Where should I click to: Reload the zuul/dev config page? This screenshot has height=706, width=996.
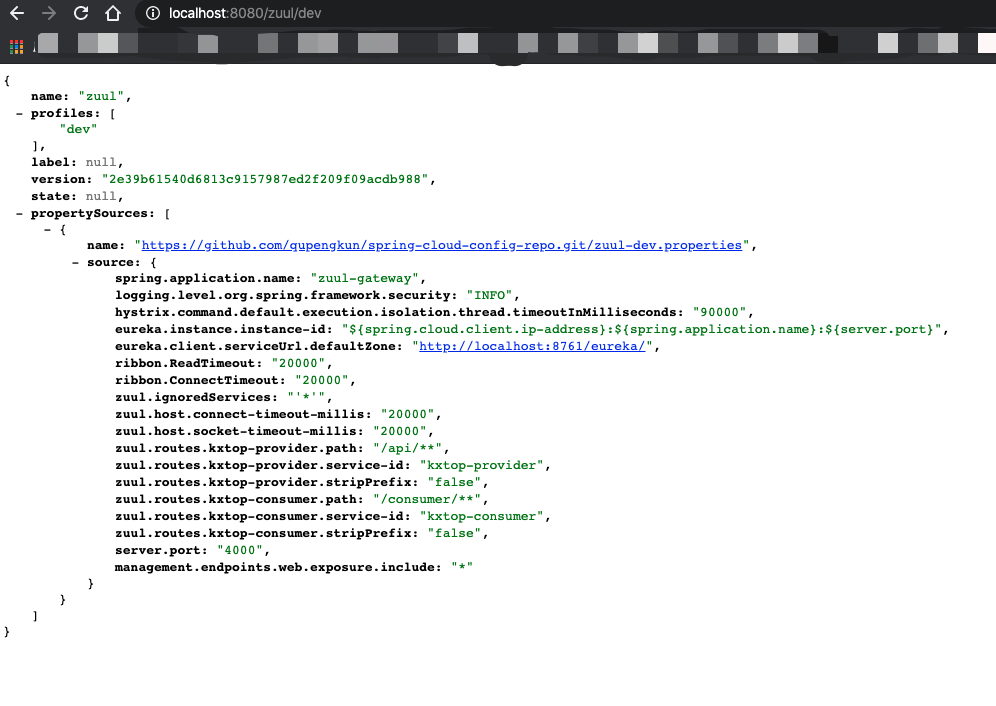coord(80,14)
